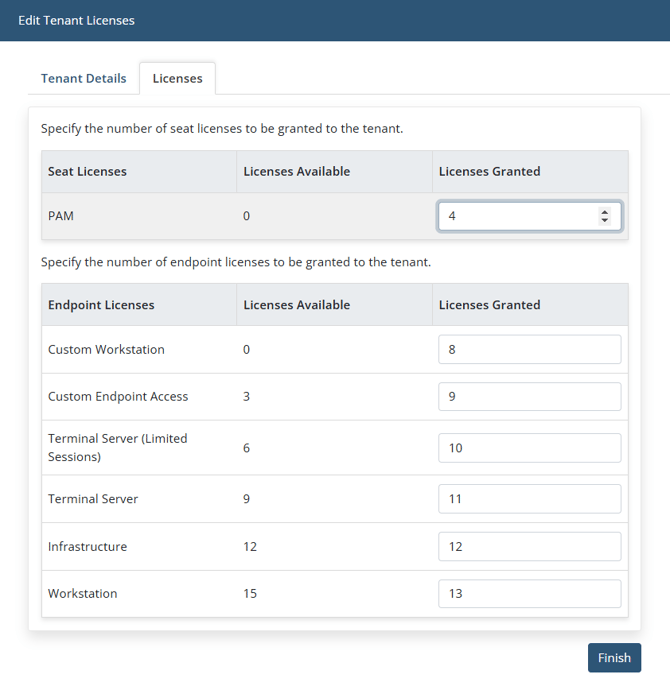The image size is (670, 686).
Task: Select the PAM row label
Action: click(61, 216)
